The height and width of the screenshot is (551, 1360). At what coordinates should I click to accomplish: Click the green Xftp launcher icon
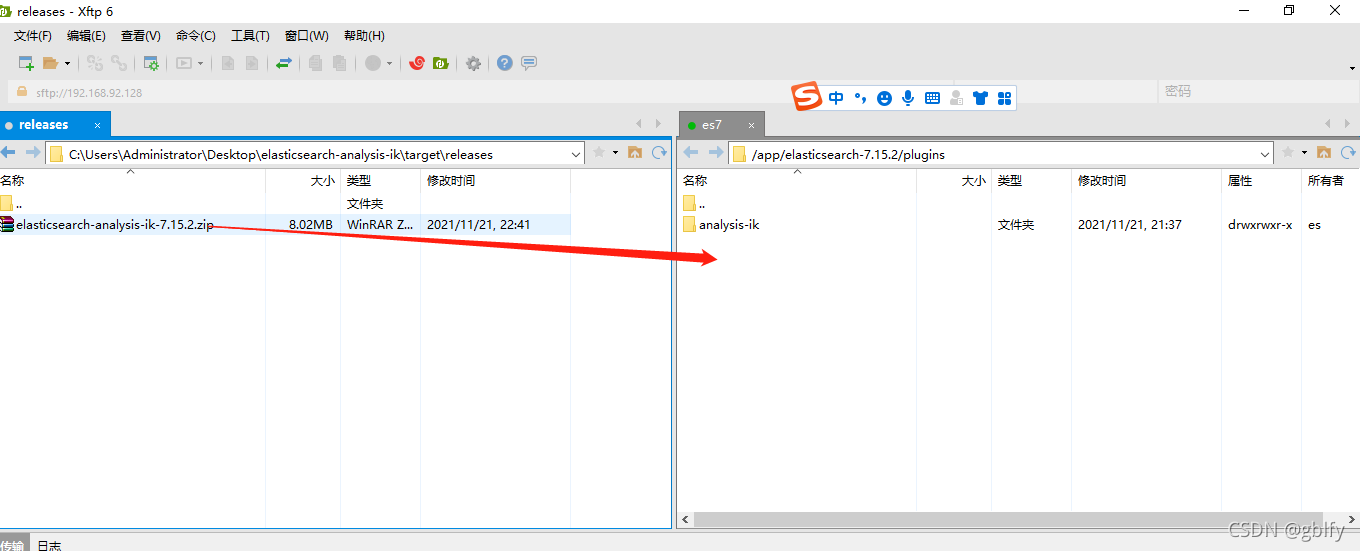point(441,63)
